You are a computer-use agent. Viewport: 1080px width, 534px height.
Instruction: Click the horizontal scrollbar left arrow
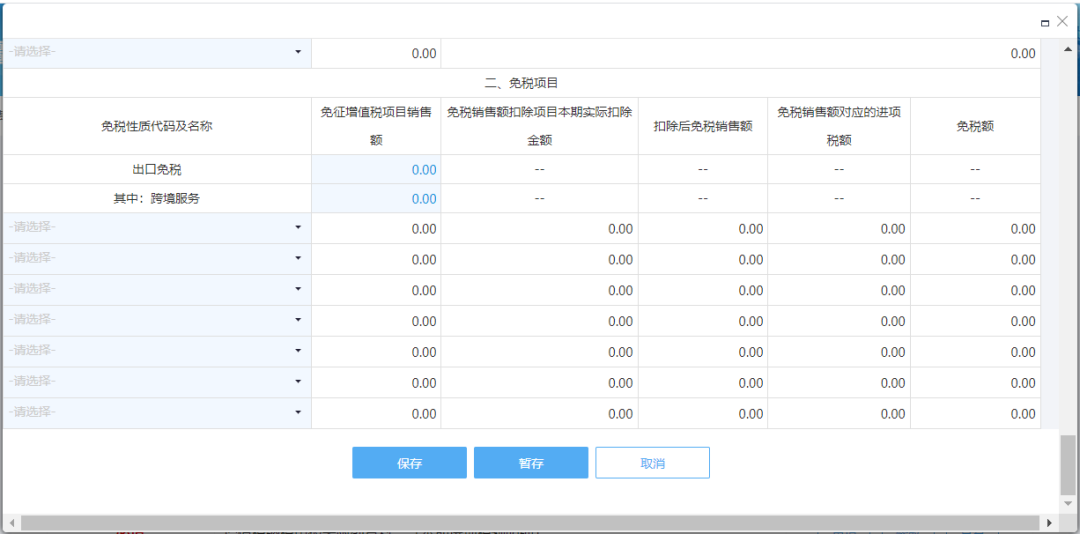coord(12,523)
